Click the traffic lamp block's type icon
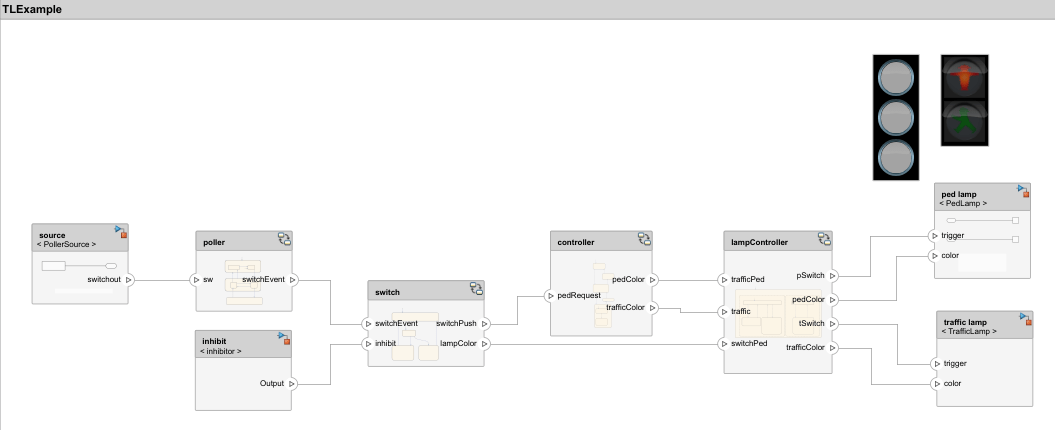The width and height of the screenshot is (1055, 430). point(1025,319)
